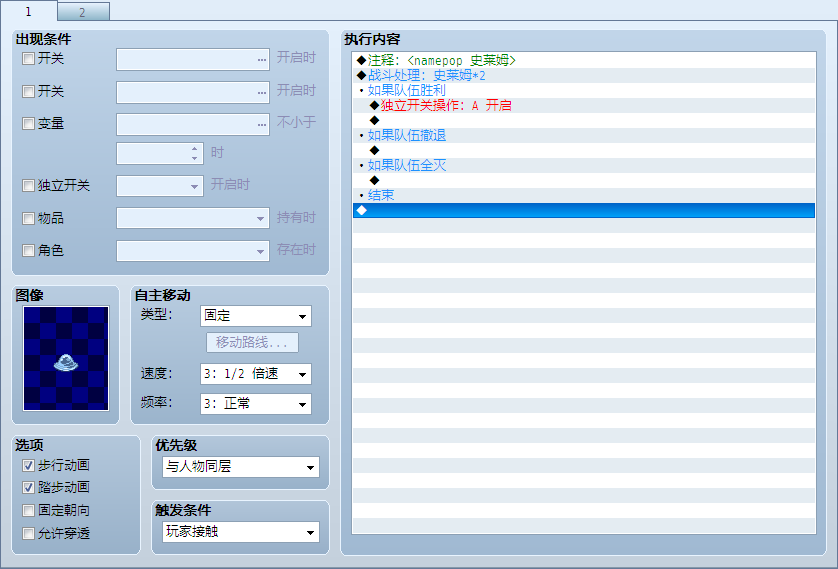Check the 允许穿透 option

pyautogui.click(x=28, y=533)
